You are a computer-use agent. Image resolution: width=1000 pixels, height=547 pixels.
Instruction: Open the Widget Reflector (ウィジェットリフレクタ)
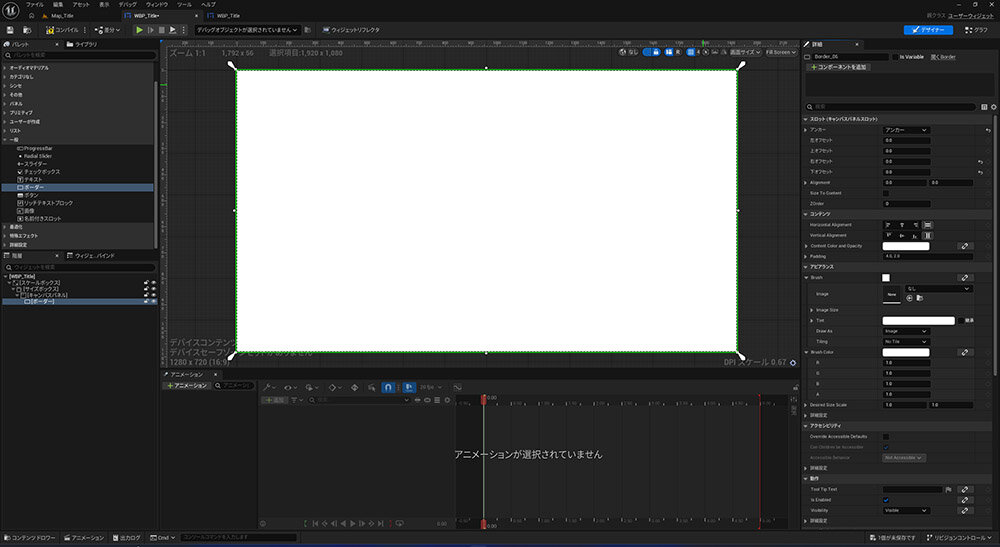pyautogui.click(x=349, y=30)
